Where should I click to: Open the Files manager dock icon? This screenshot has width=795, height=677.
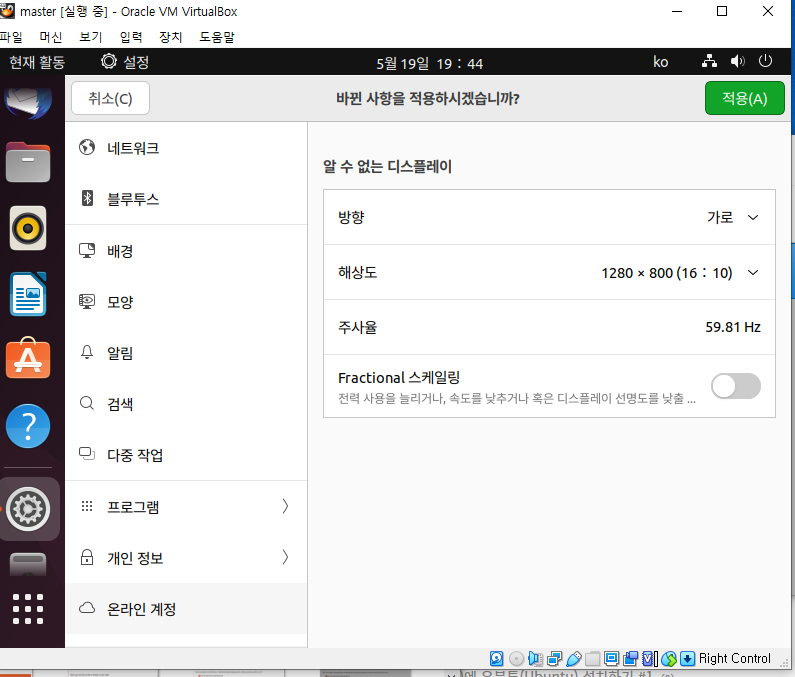(28, 162)
